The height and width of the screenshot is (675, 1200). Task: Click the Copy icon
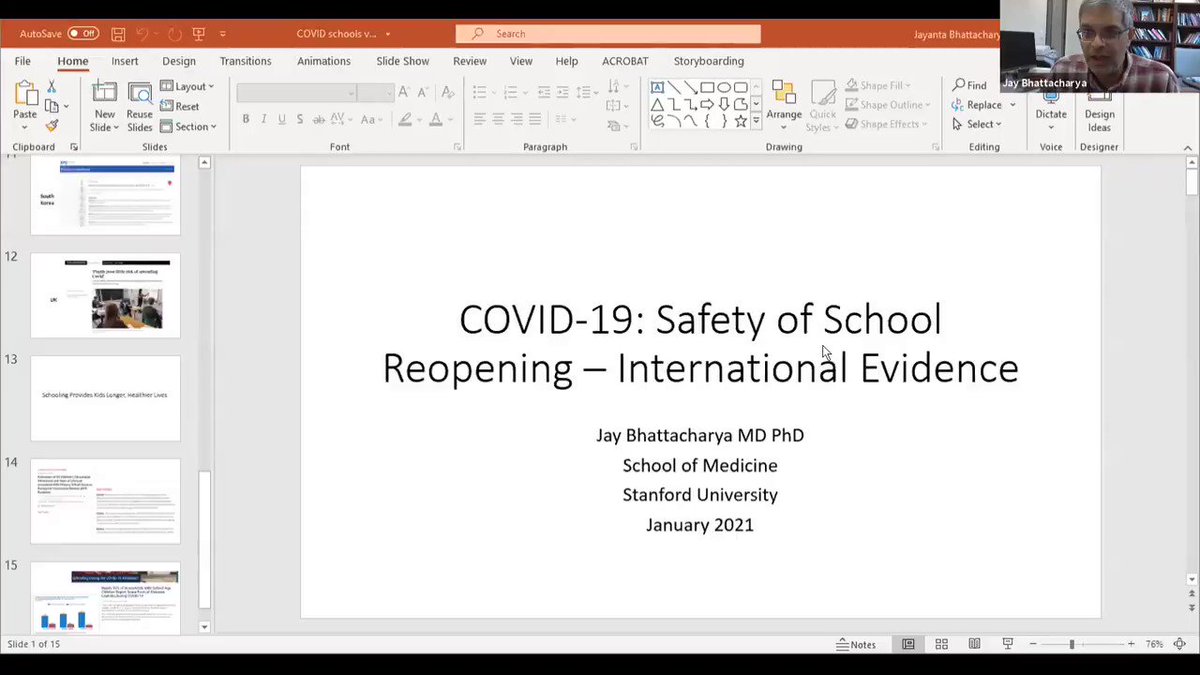(x=52, y=106)
